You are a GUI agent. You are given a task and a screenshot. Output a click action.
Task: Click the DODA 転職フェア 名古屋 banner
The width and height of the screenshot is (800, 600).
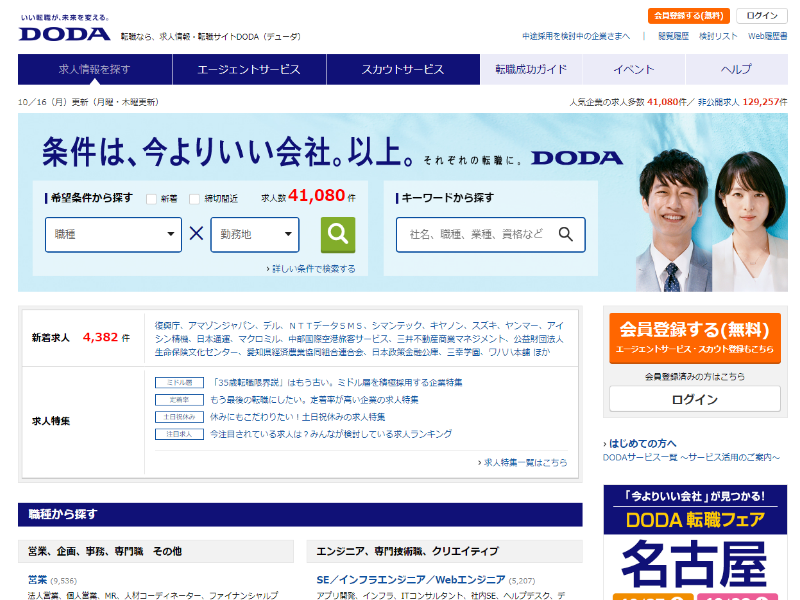[695, 542]
